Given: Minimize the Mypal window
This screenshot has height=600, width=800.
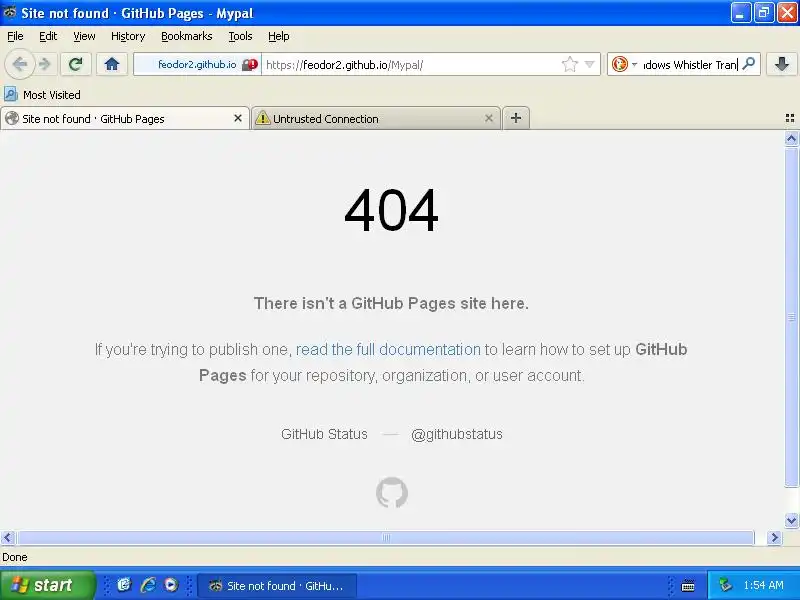Looking at the screenshot, I should [x=740, y=13].
